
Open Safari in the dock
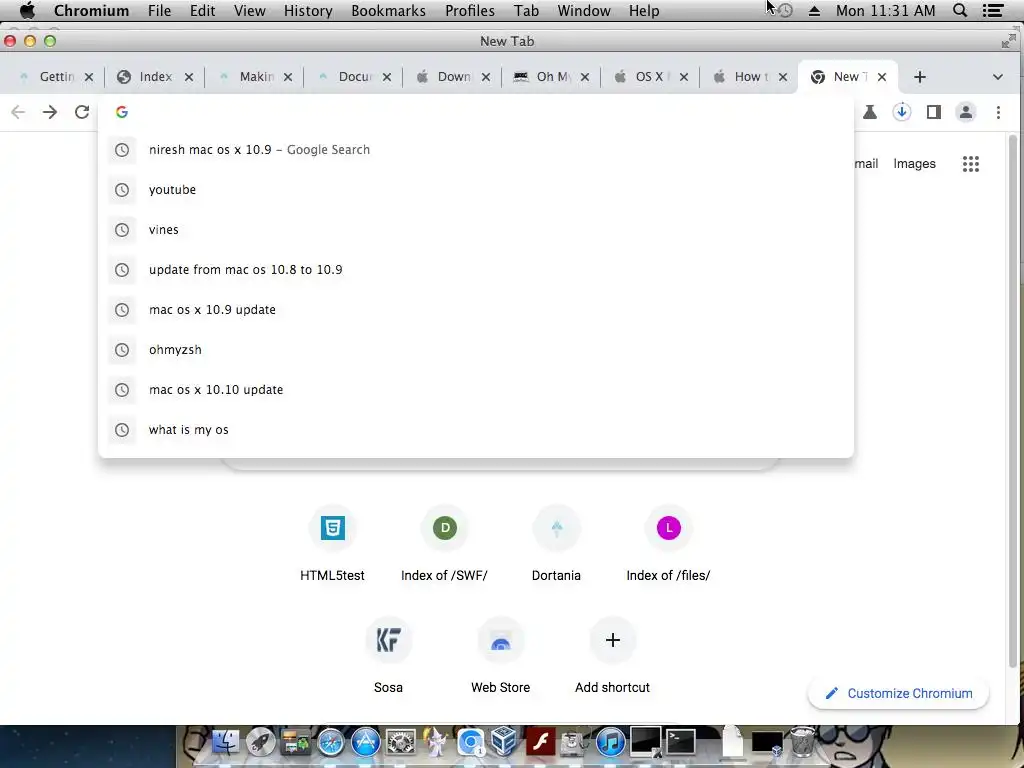[x=330, y=743]
